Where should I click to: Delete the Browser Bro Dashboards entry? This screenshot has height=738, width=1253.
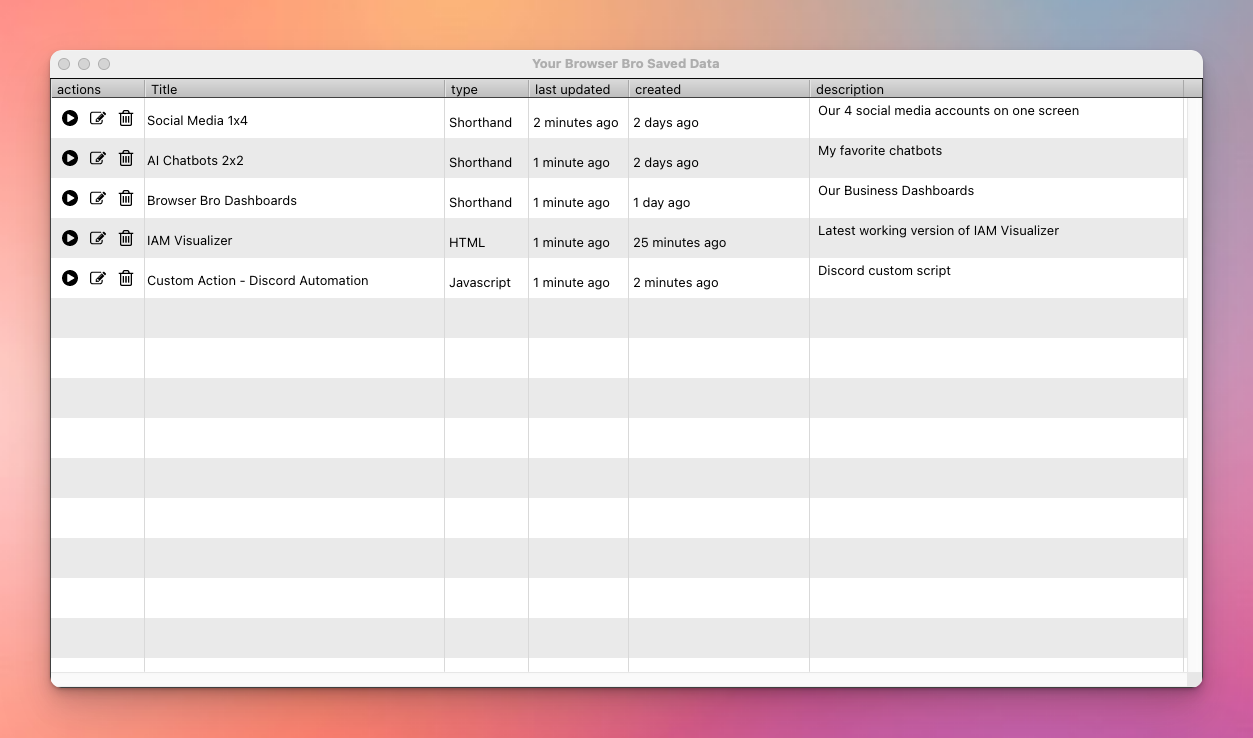pyautogui.click(x=126, y=198)
